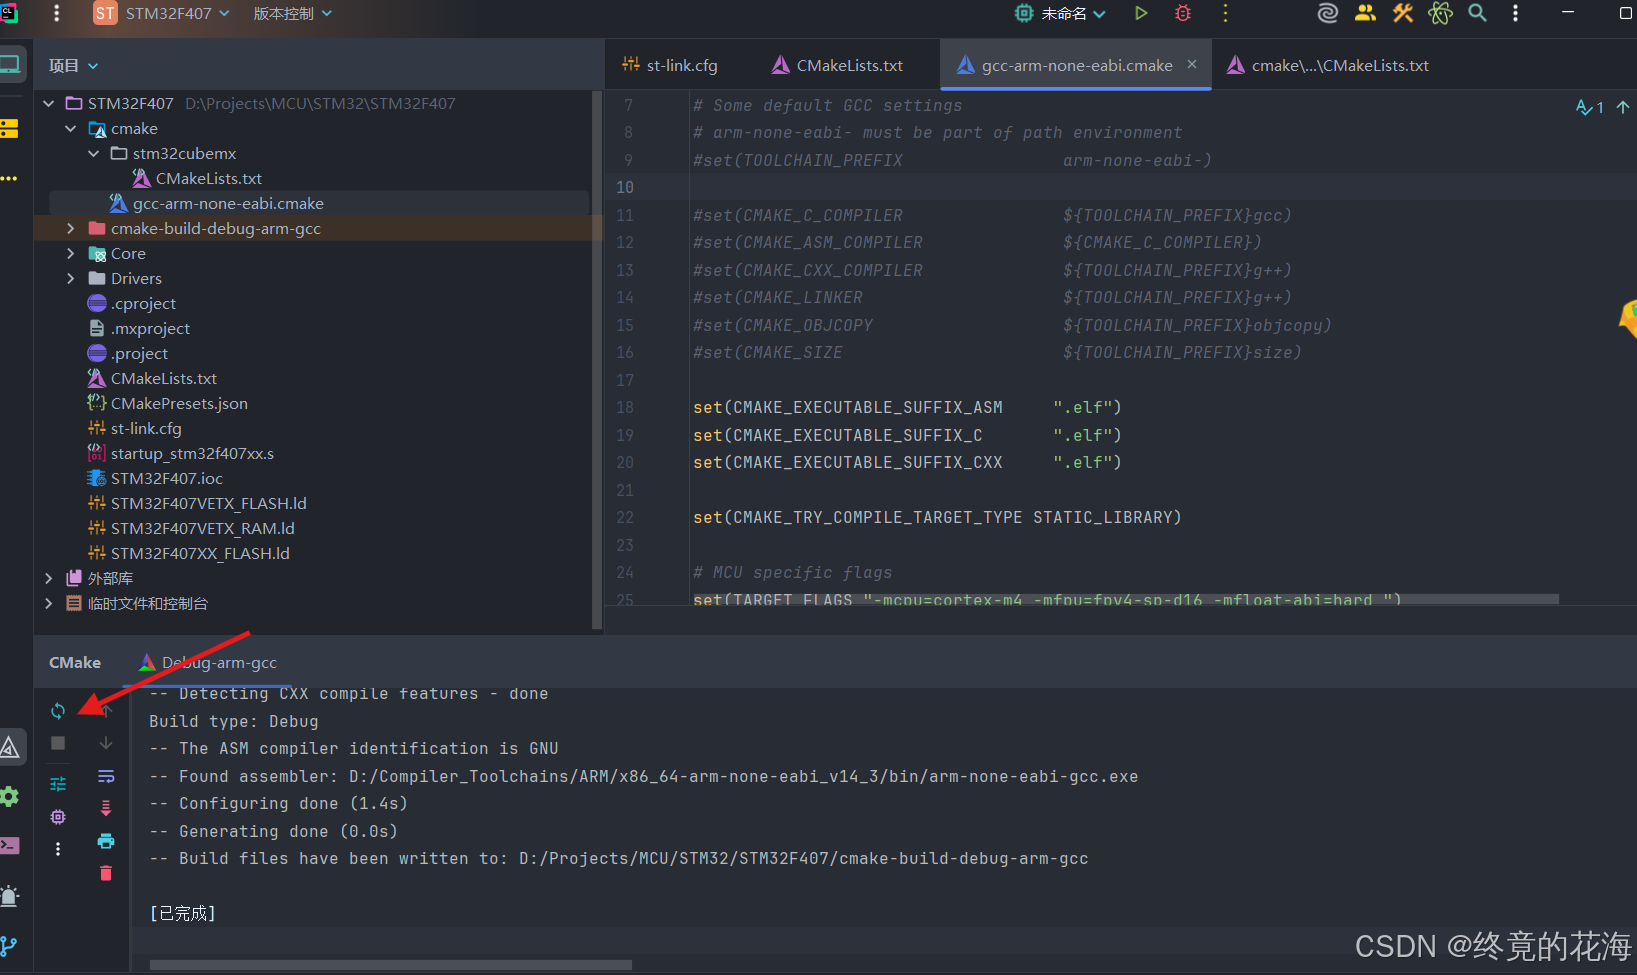The height and width of the screenshot is (975, 1637).
Task: Click the console horizontal scrollbar
Action: [391, 965]
